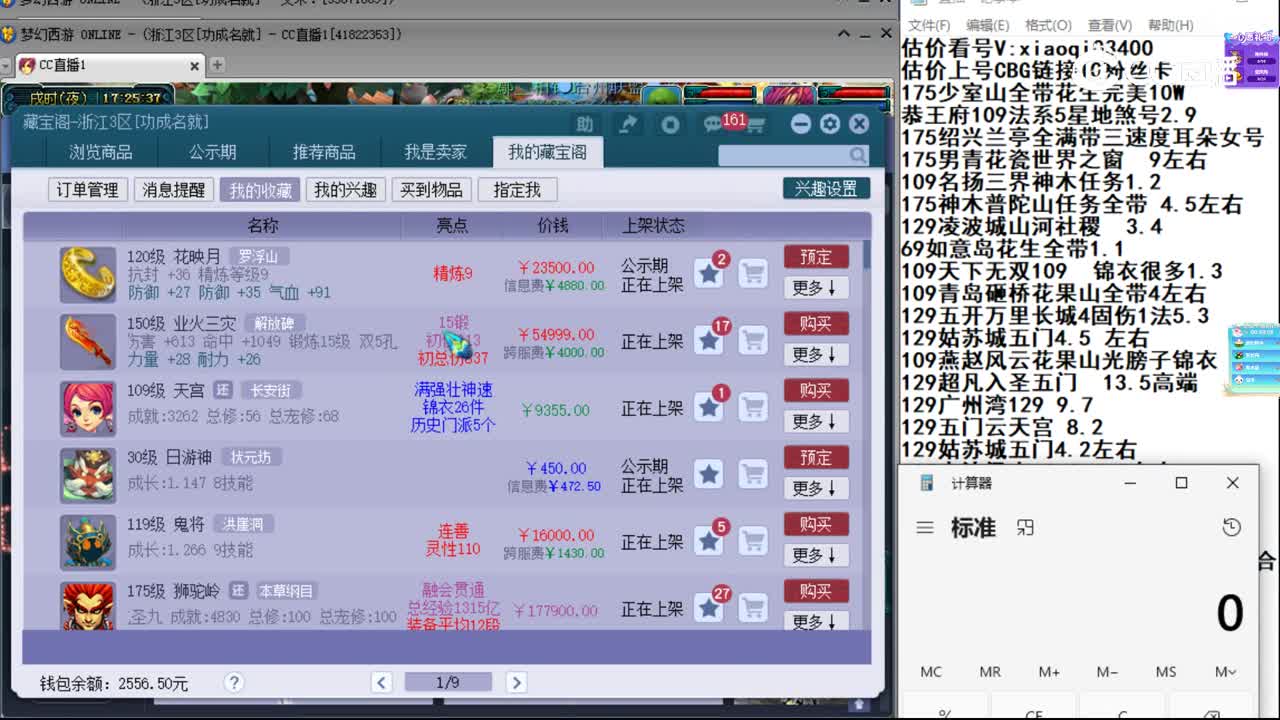Open the messages chat bubble icon
The image size is (1280, 720).
coord(713,124)
